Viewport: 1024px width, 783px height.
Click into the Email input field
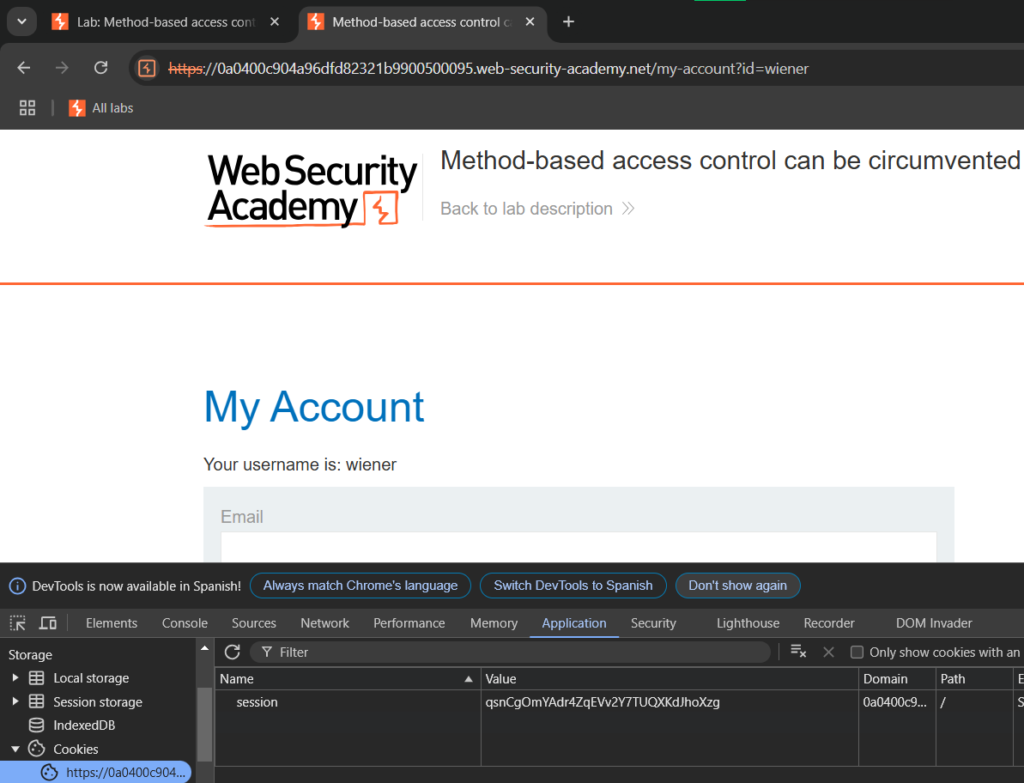(x=579, y=547)
